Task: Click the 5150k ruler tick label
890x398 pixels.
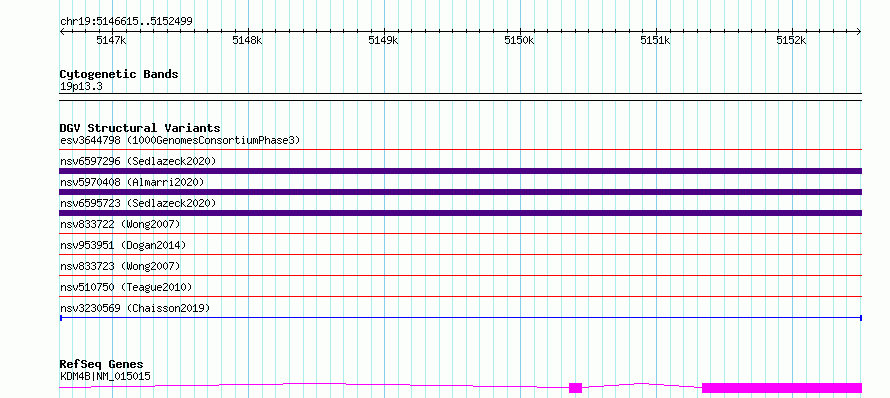Action: (519, 40)
